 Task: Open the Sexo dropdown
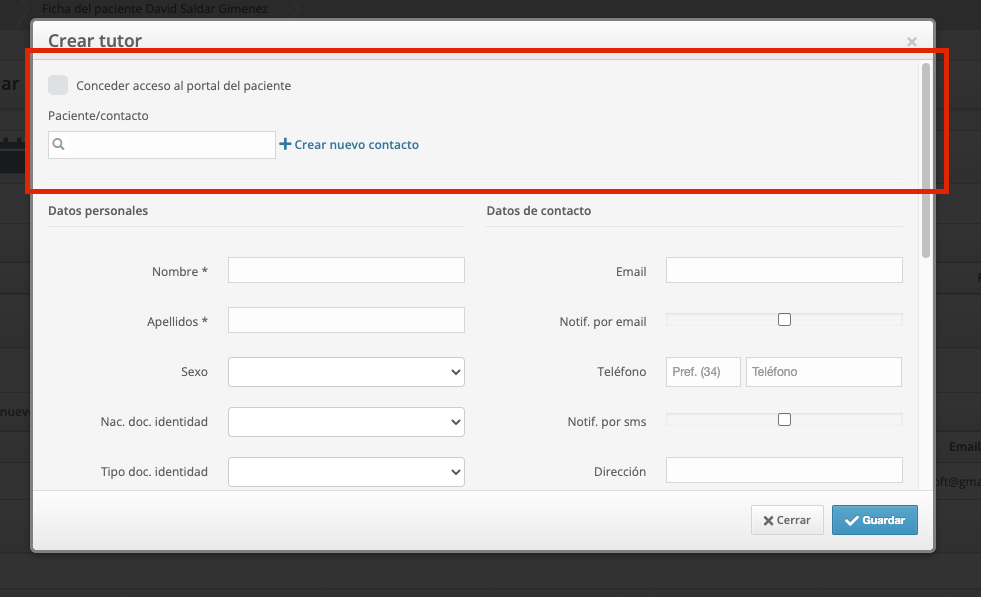pos(346,372)
